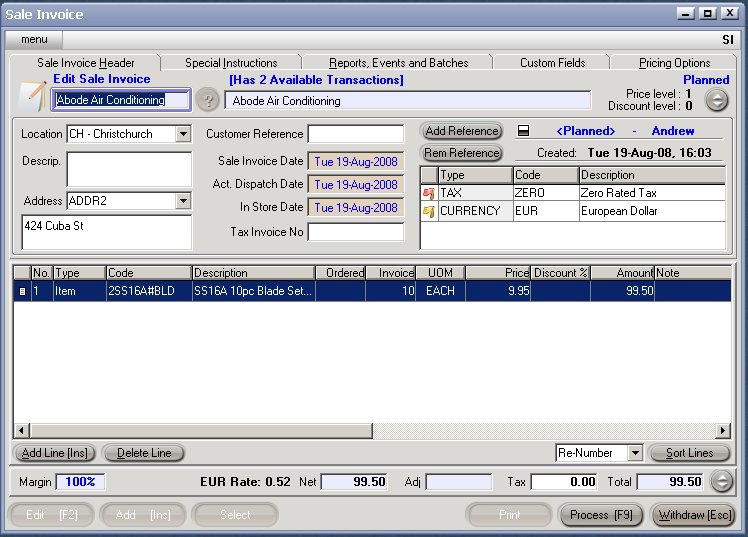The height and width of the screenshot is (537, 748).
Task: Click the Tax Invoice No field
Action: pyautogui.click(x=356, y=232)
